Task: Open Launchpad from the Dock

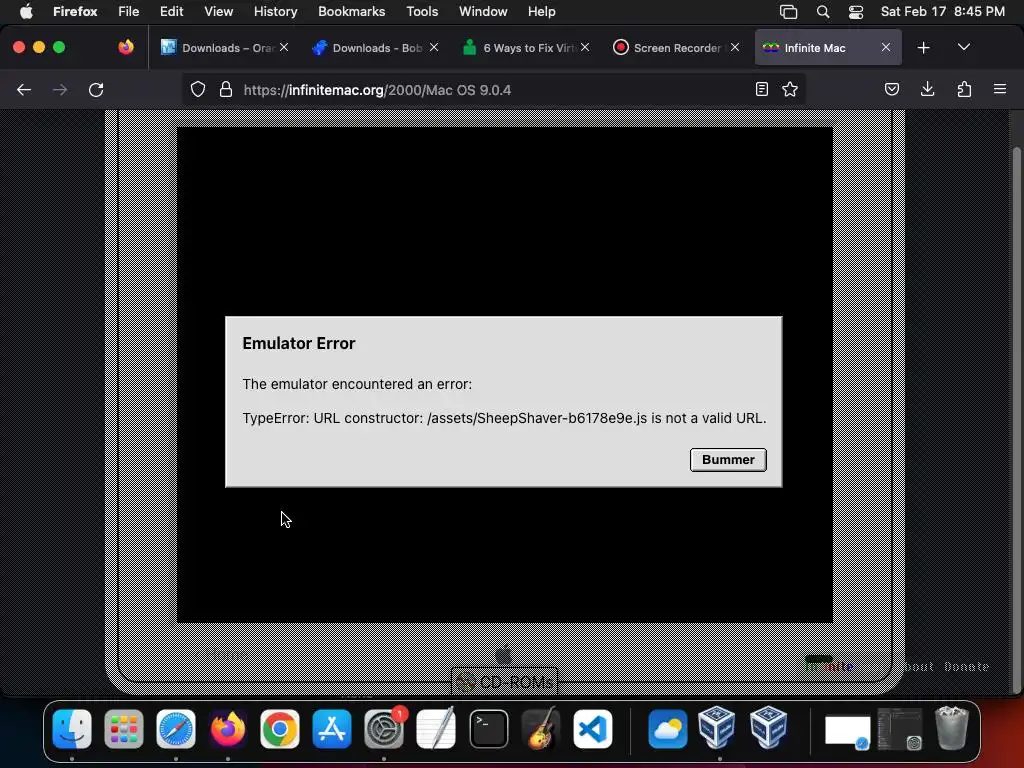Action: pos(123,729)
